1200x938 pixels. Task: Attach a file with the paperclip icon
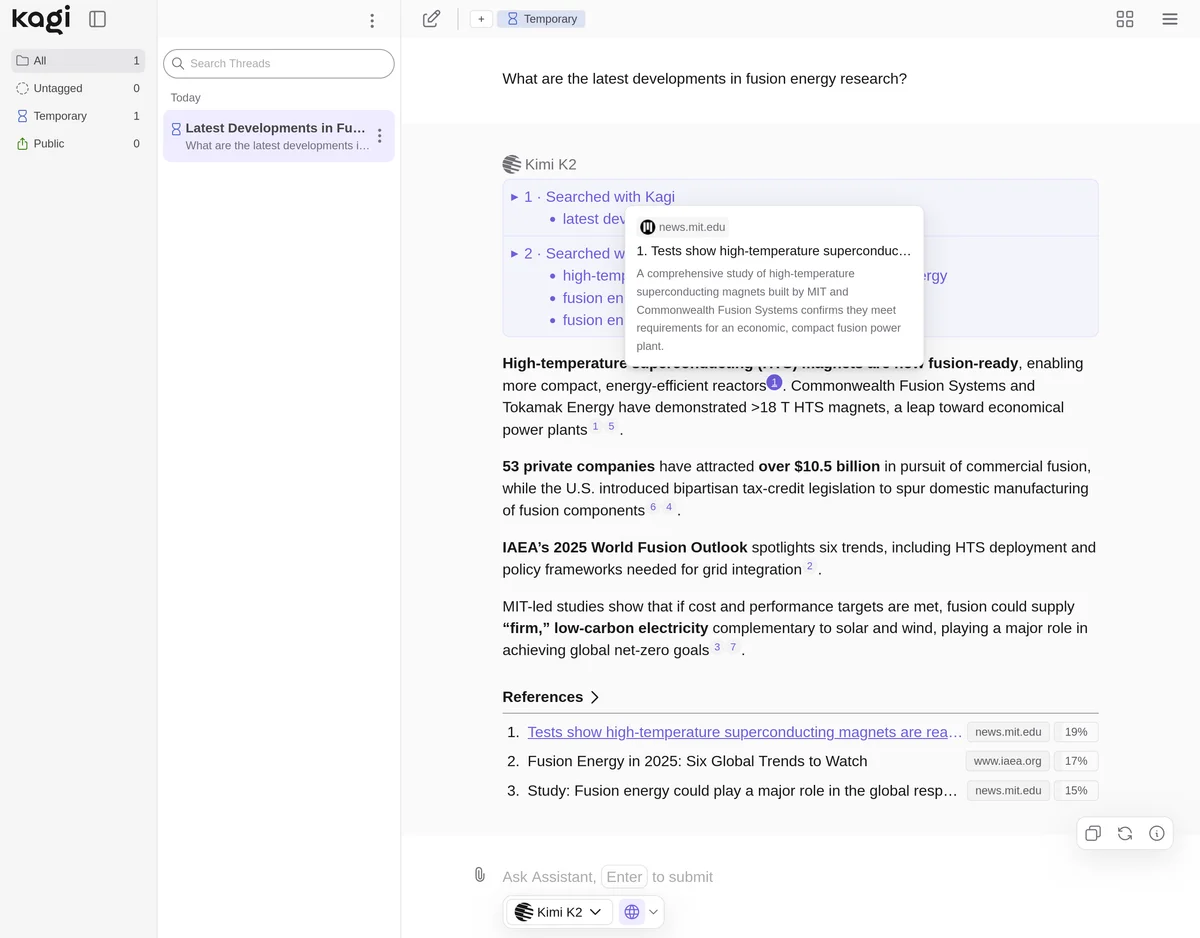click(479, 874)
